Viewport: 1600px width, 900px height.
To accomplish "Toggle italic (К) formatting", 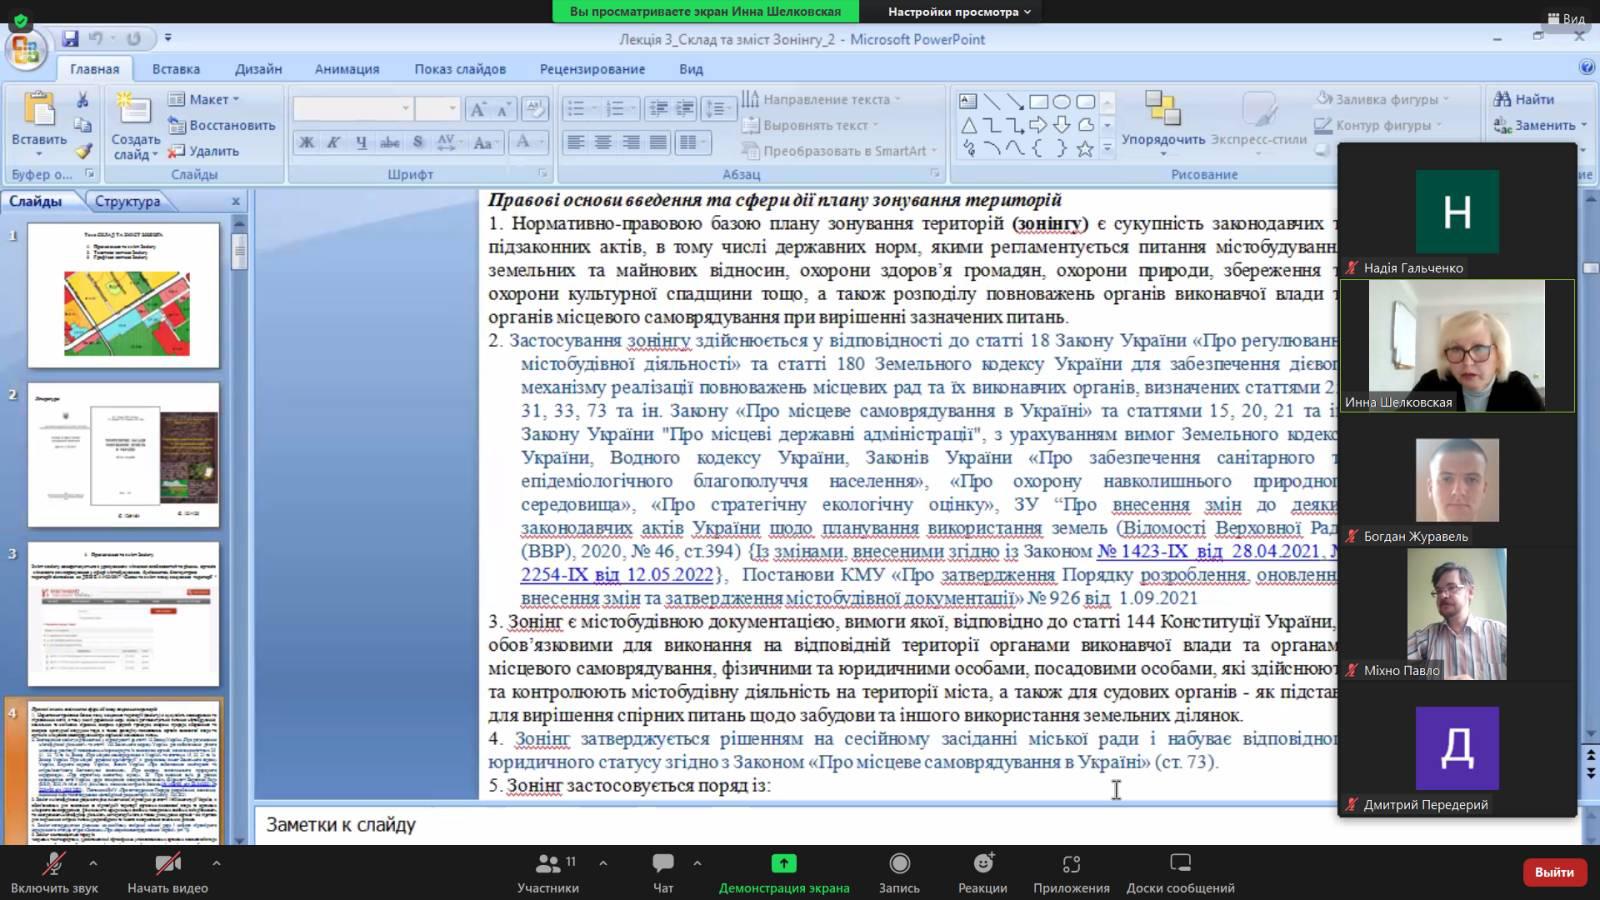I will 333,142.
